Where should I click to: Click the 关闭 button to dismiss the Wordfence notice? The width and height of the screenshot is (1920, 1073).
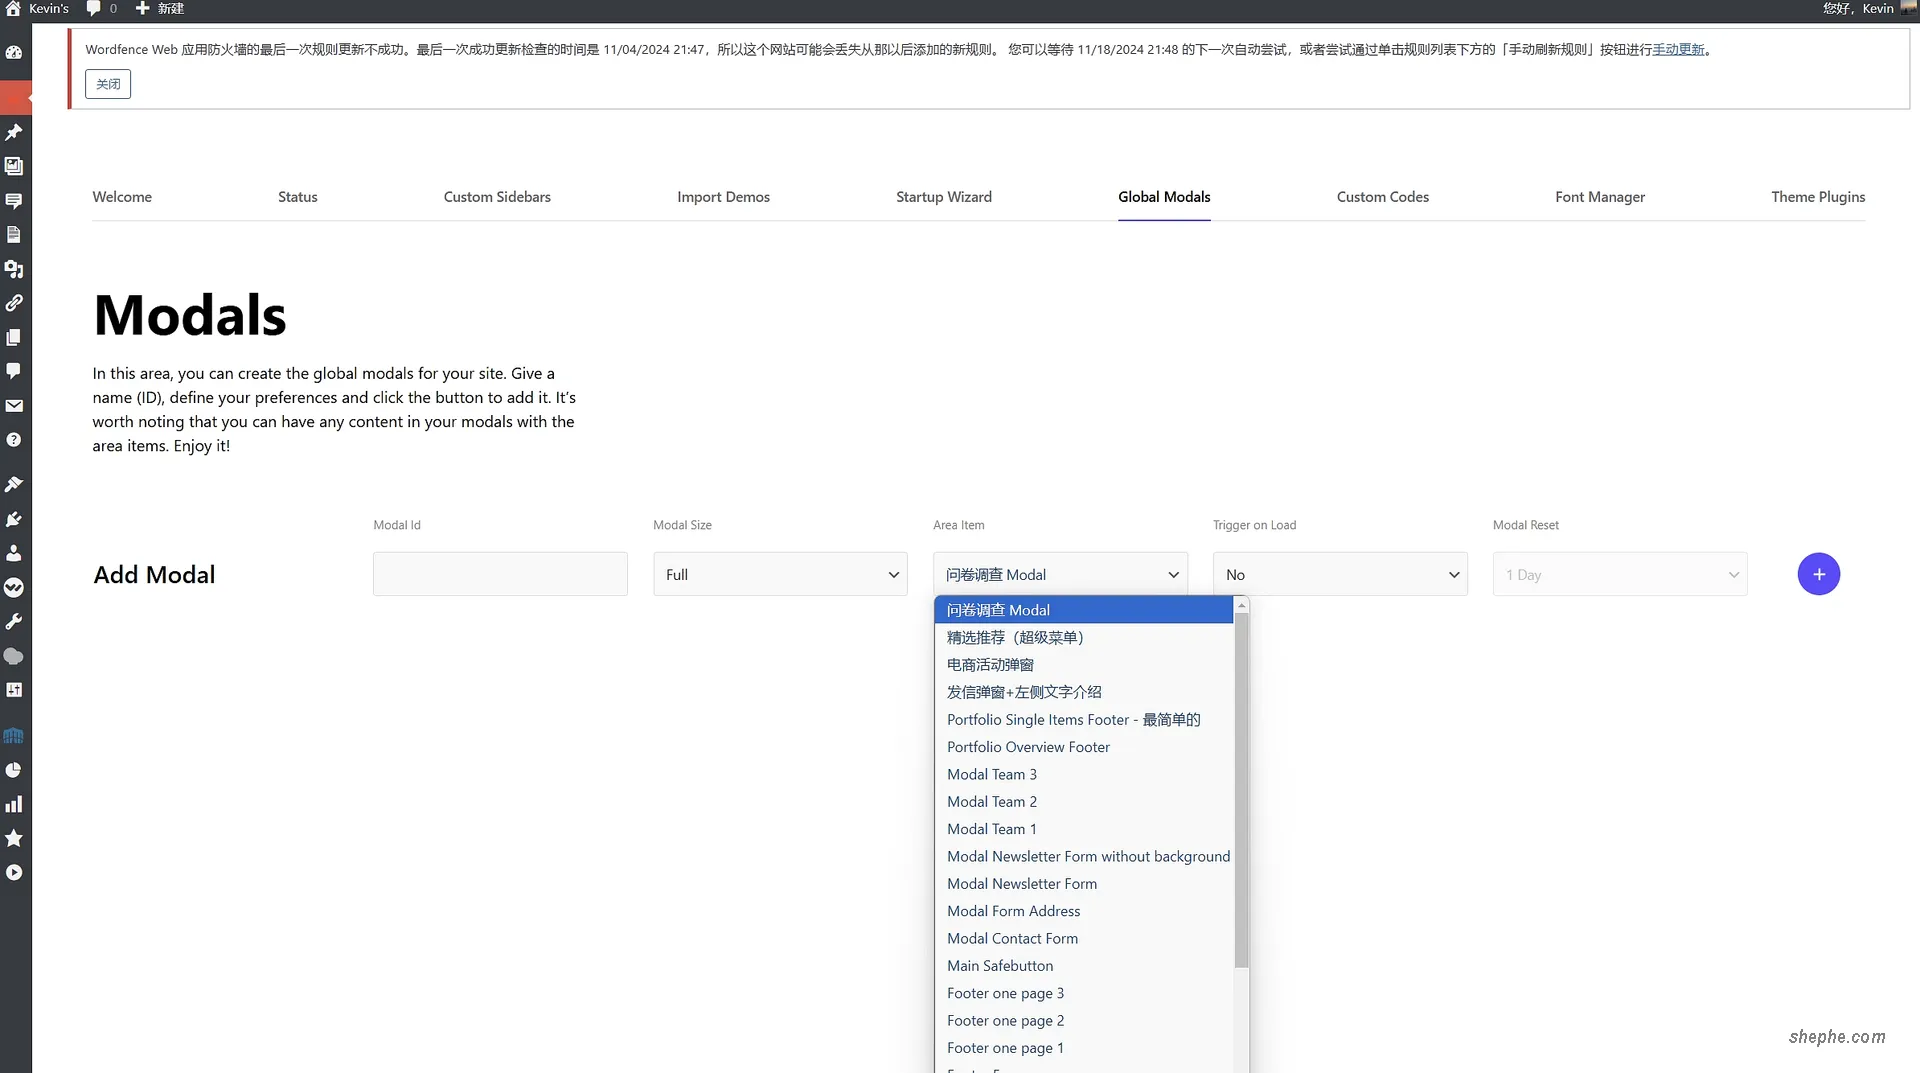(x=107, y=84)
